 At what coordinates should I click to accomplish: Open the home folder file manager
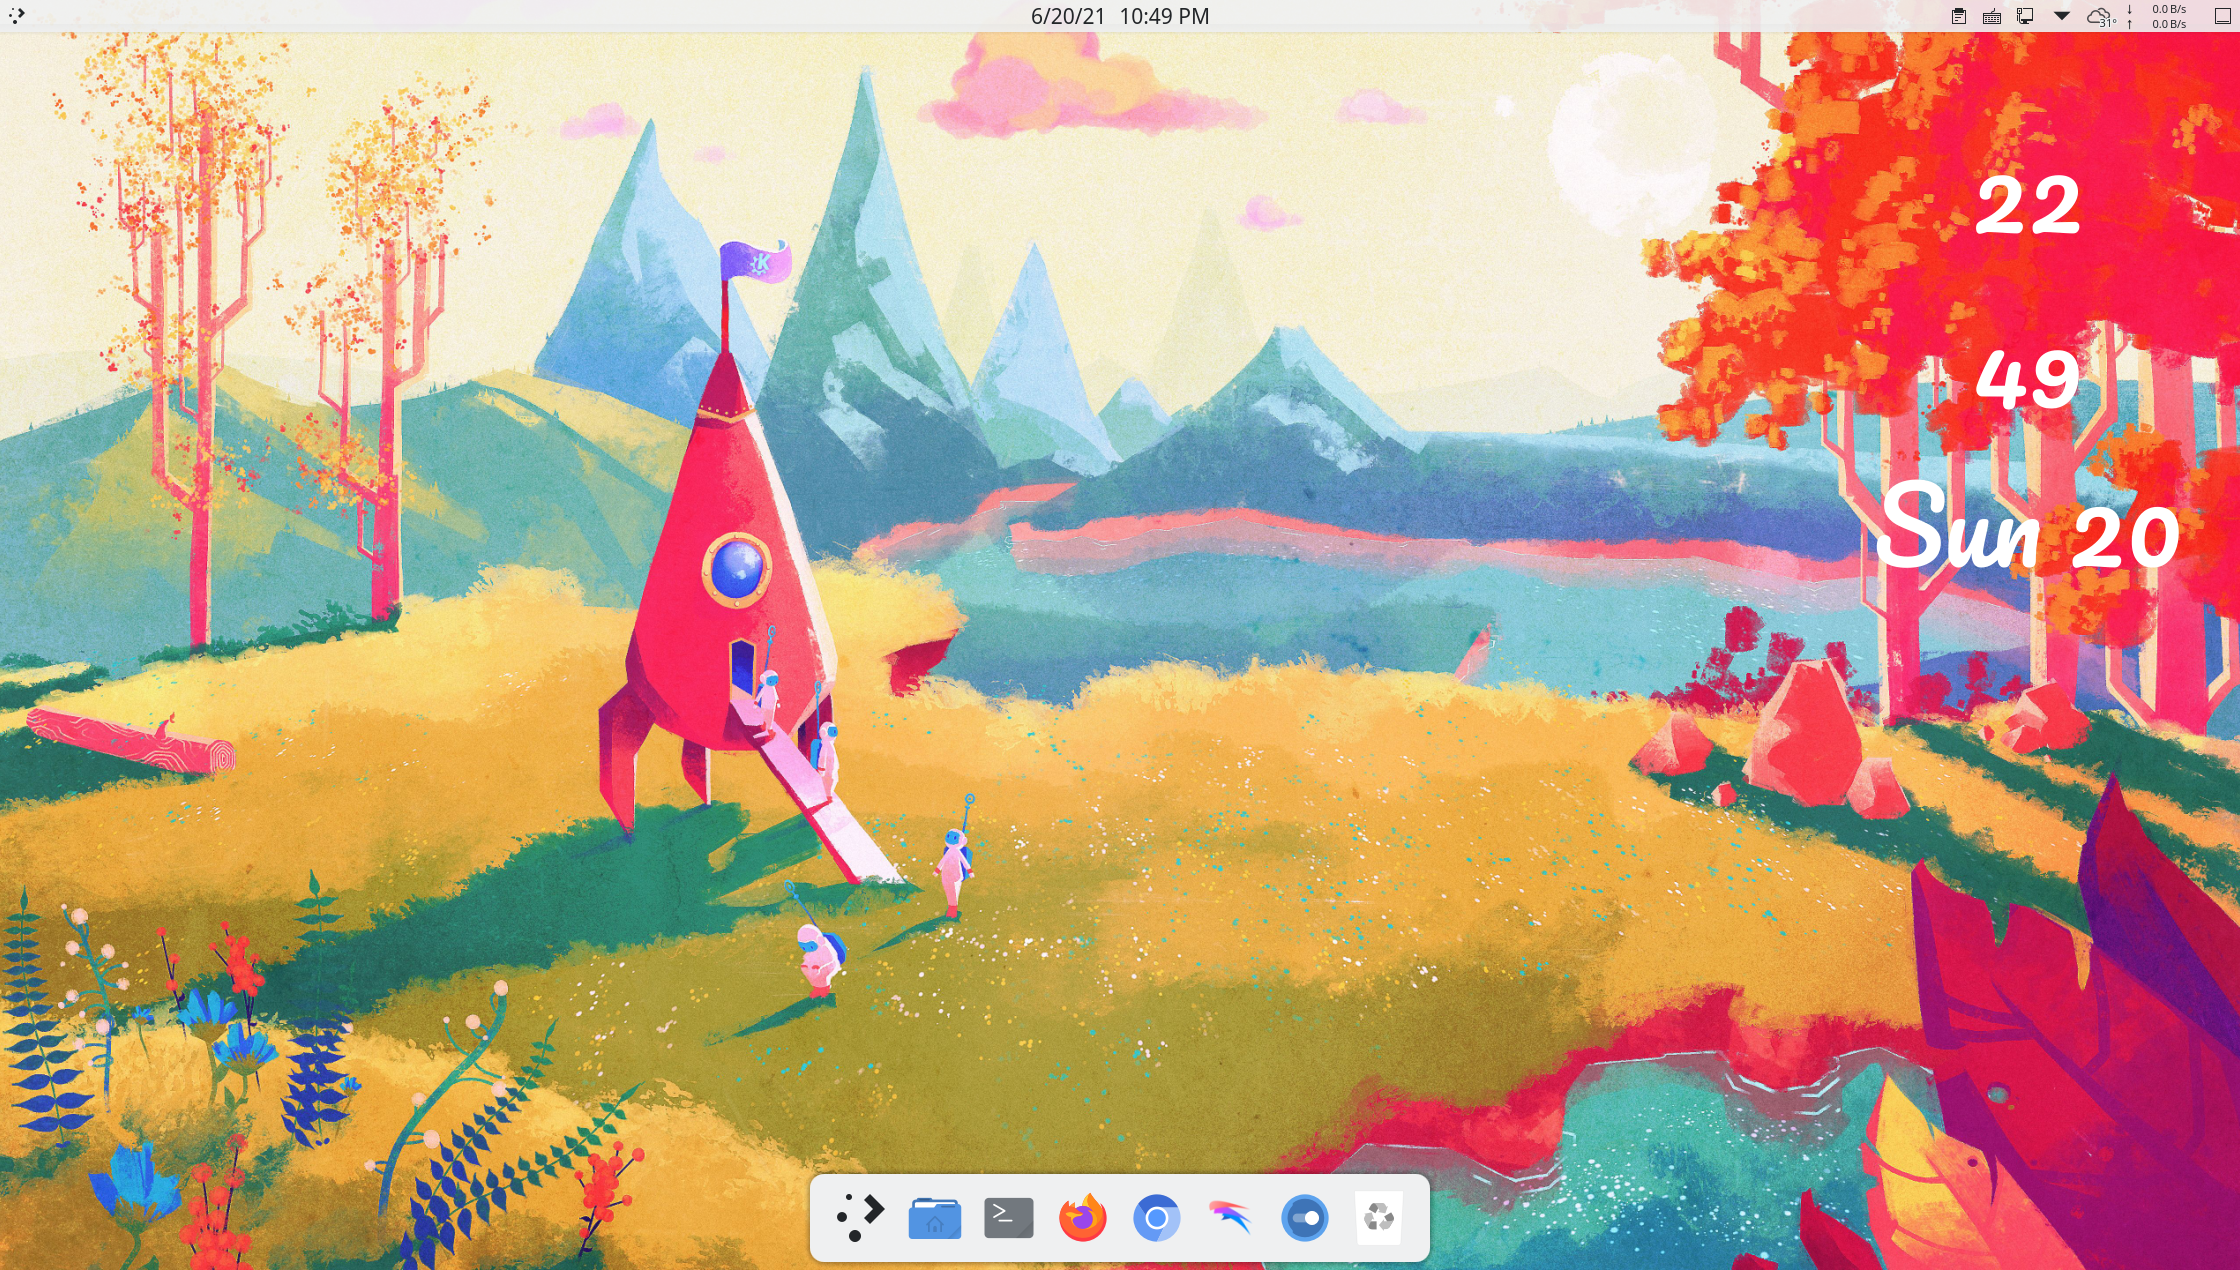click(934, 1217)
